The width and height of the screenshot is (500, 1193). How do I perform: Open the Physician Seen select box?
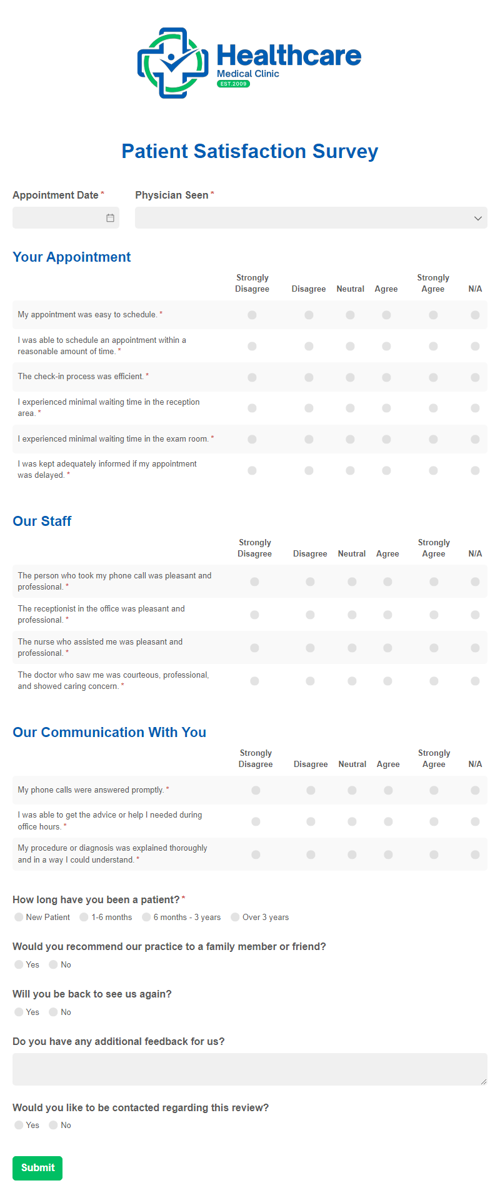click(x=311, y=218)
